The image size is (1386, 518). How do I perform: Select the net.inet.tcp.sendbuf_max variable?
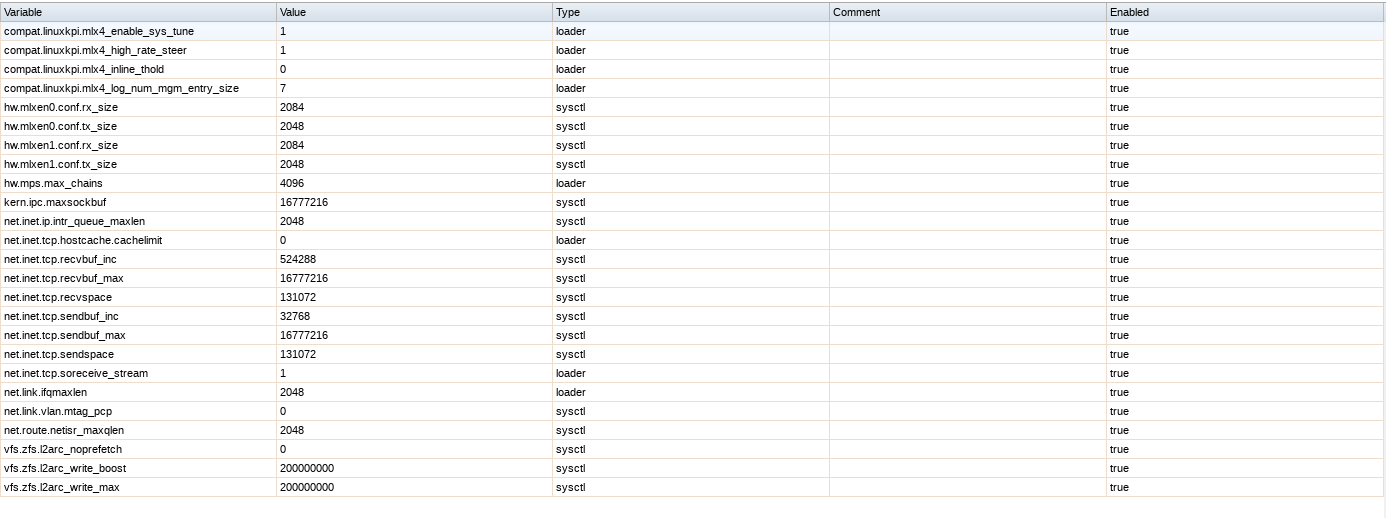pyautogui.click(x=65, y=335)
